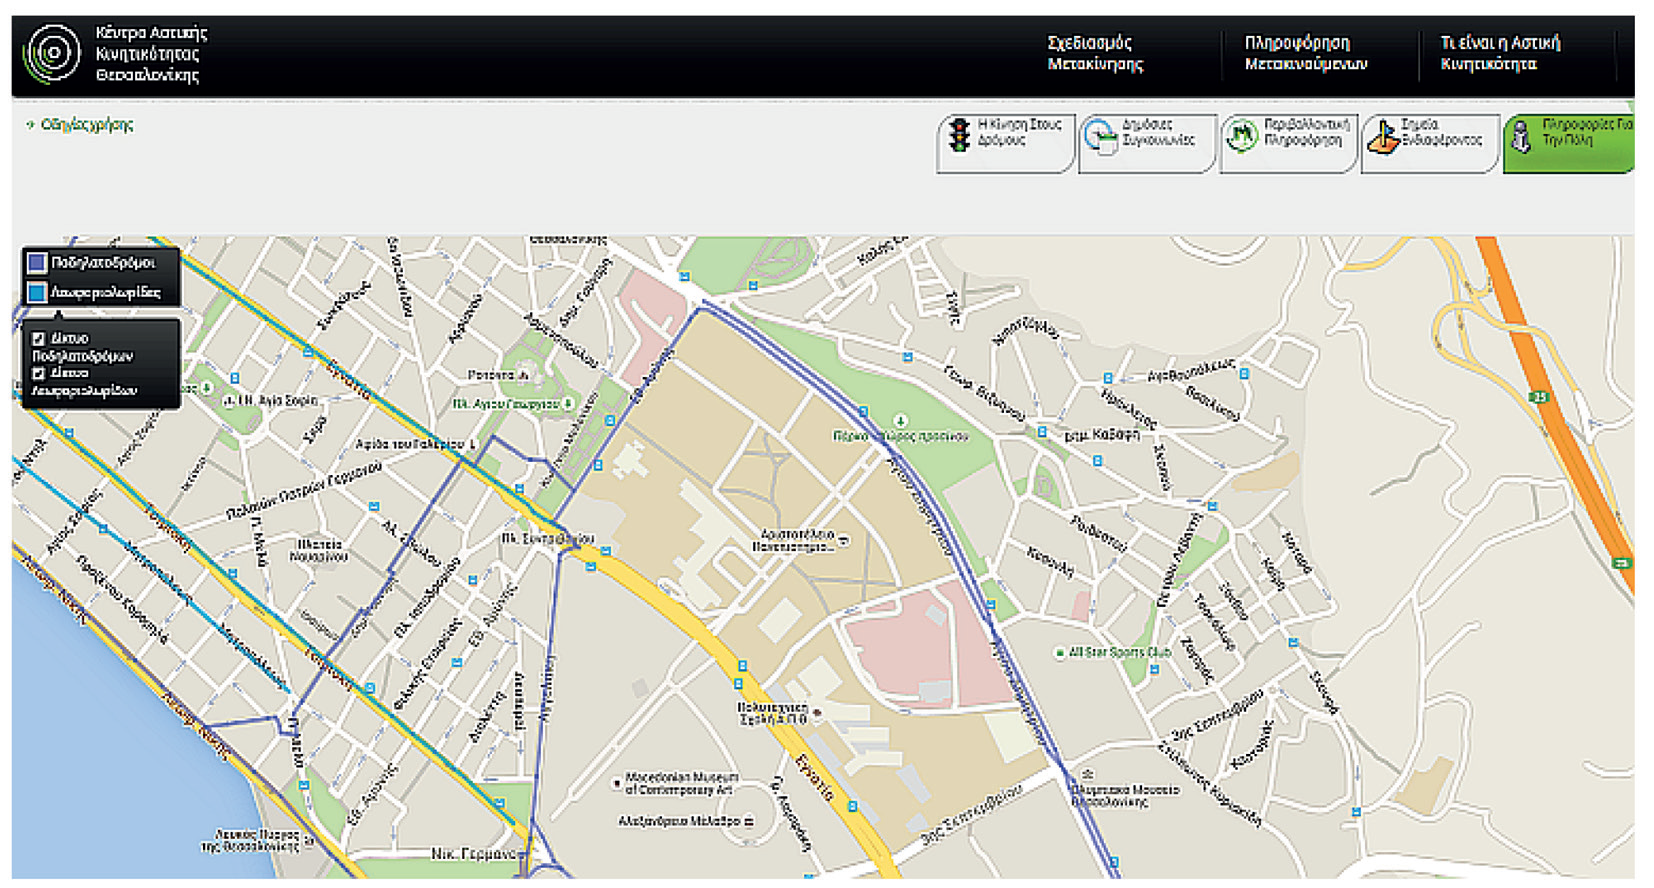Click the Macedonian Museum of Contemporary Art marker

point(616,783)
